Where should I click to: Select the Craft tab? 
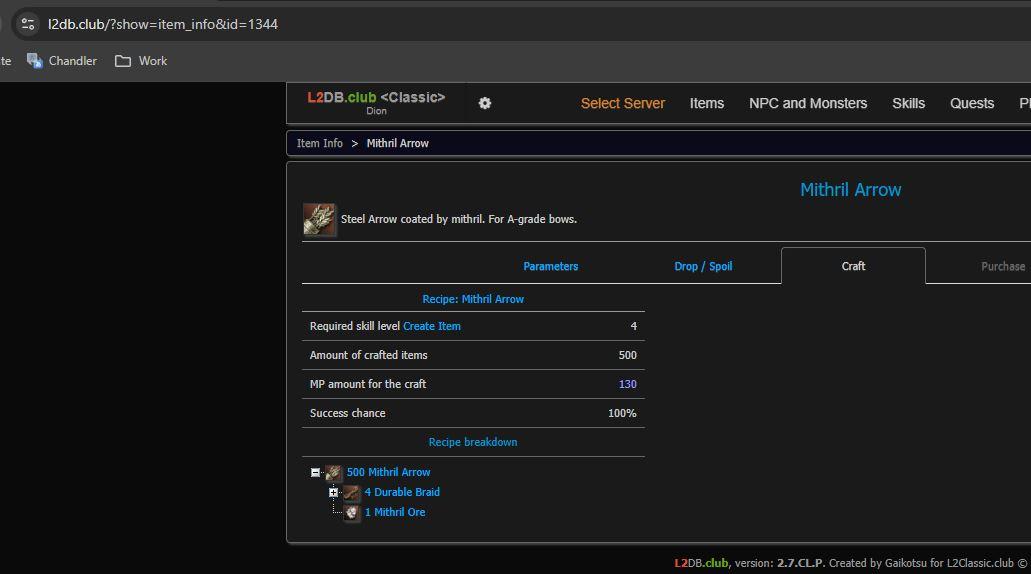853,266
